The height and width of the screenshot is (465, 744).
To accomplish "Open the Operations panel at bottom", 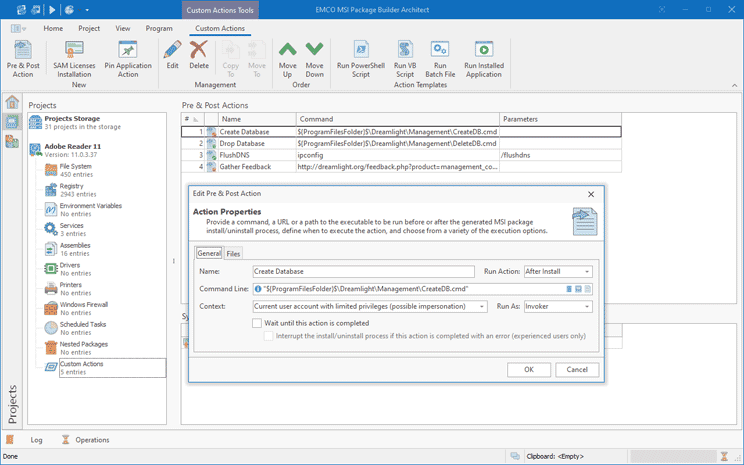I will pos(86,440).
